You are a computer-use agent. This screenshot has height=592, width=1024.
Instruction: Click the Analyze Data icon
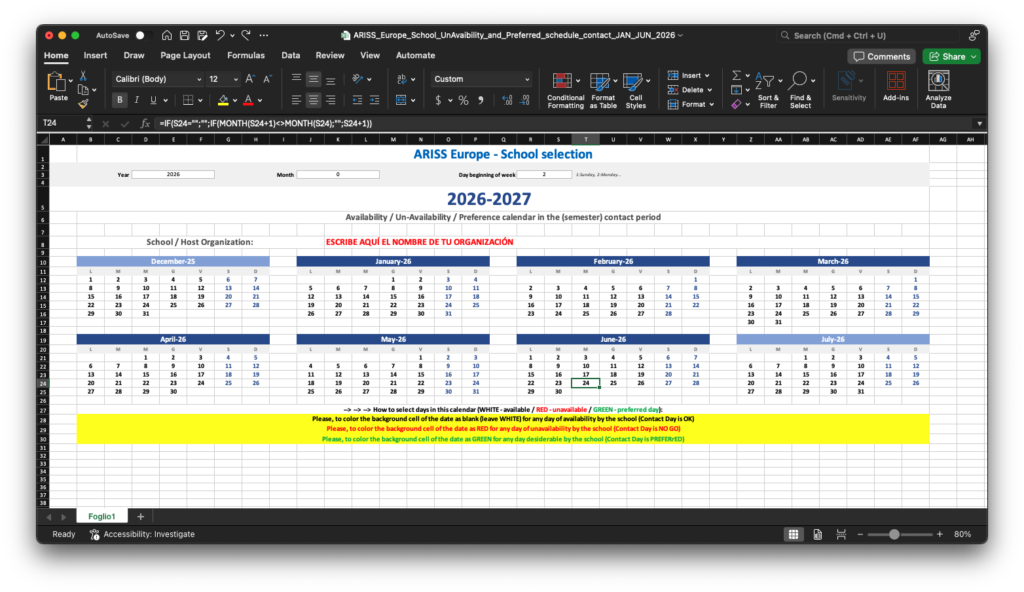[x=938, y=88]
